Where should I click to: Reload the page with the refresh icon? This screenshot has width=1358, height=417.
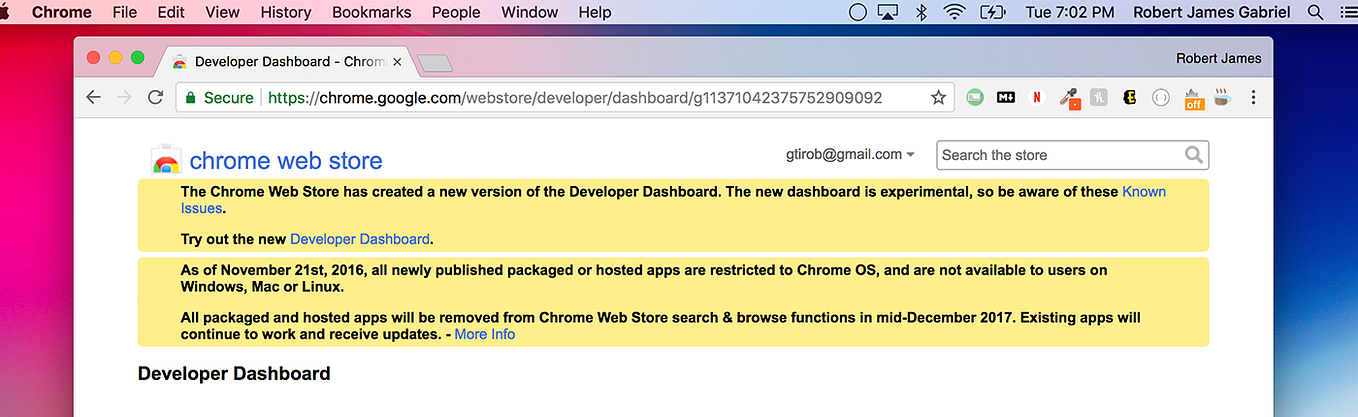[x=155, y=97]
